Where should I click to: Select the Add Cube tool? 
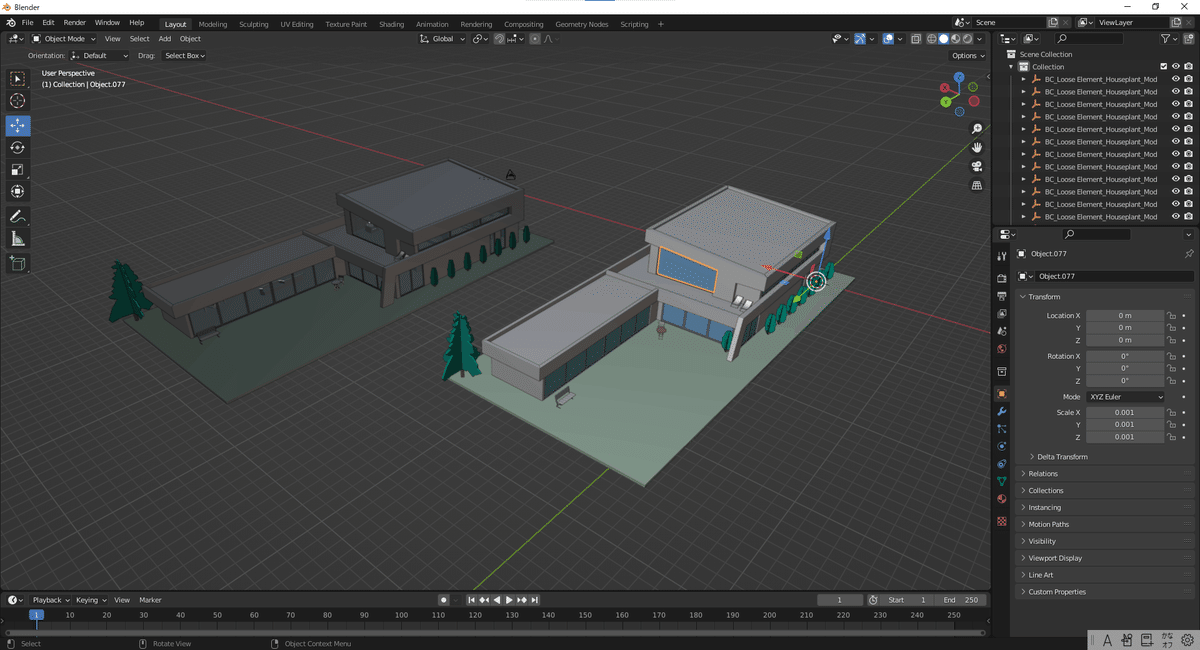pyautogui.click(x=17, y=263)
